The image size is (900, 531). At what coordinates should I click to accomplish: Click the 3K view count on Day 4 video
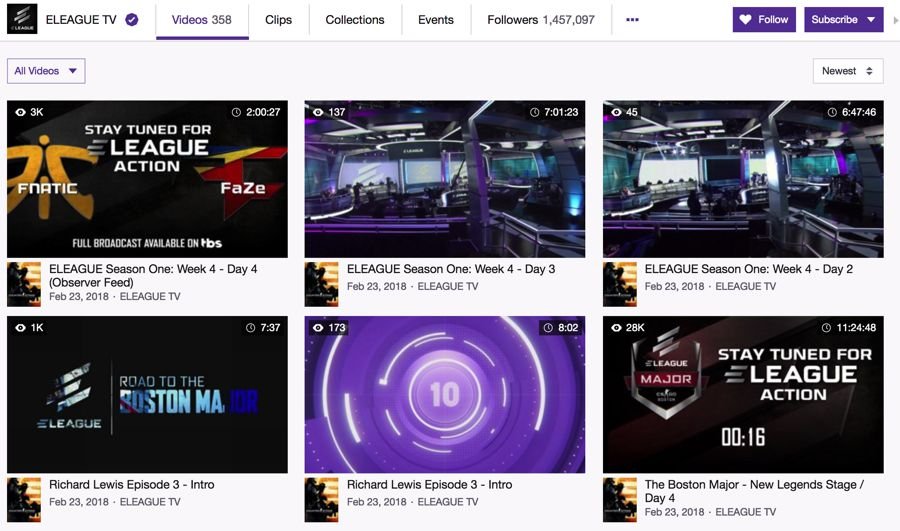coord(29,112)
